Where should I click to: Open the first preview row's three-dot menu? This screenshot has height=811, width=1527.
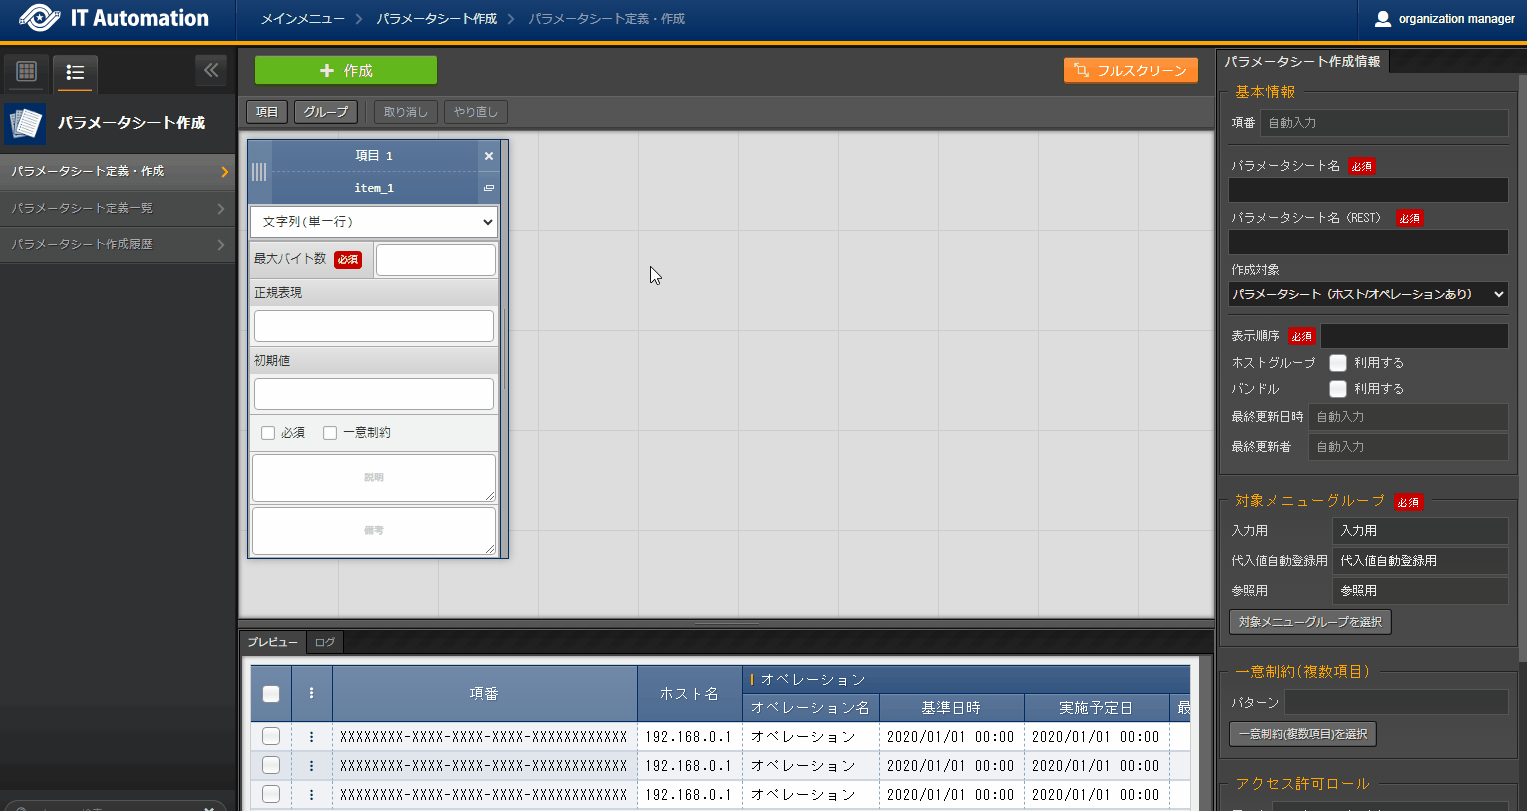pos(311,737)
